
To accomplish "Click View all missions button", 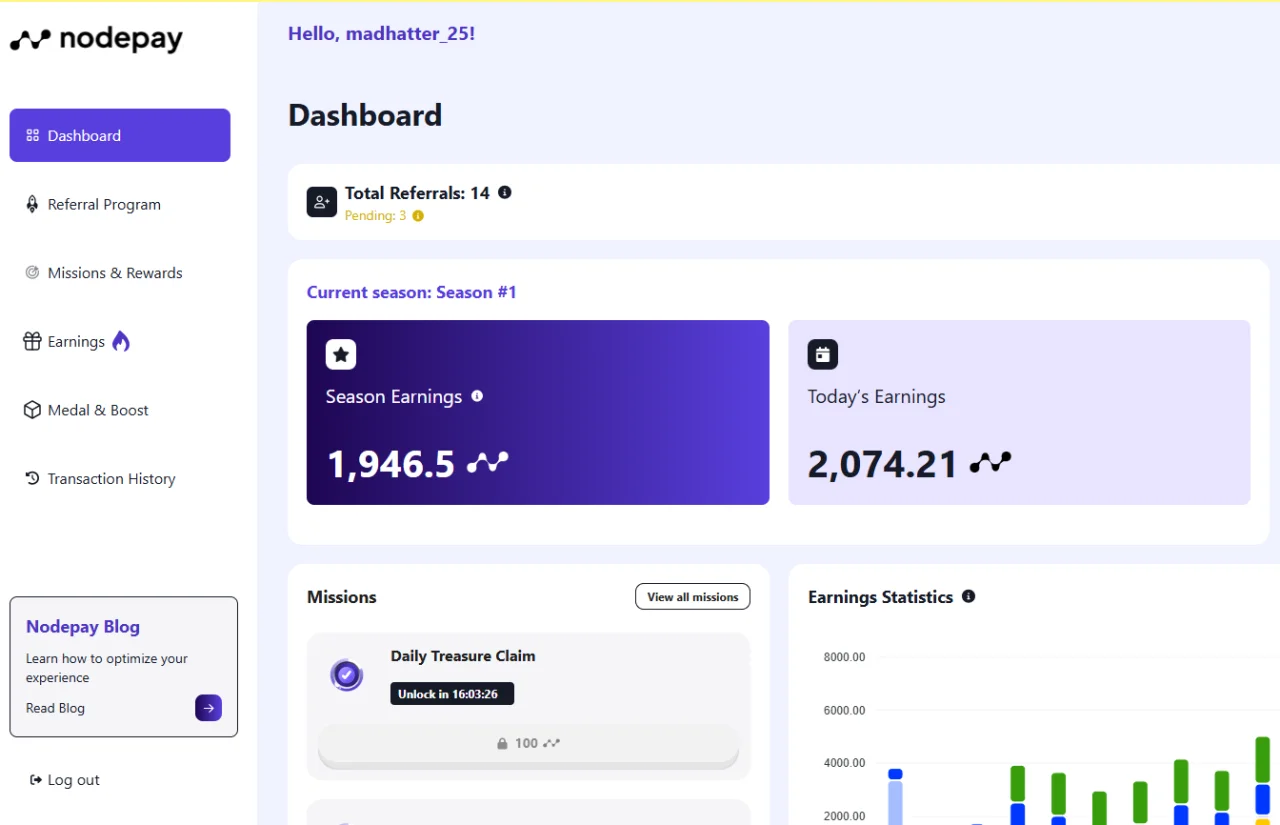I will pos(693,597).
